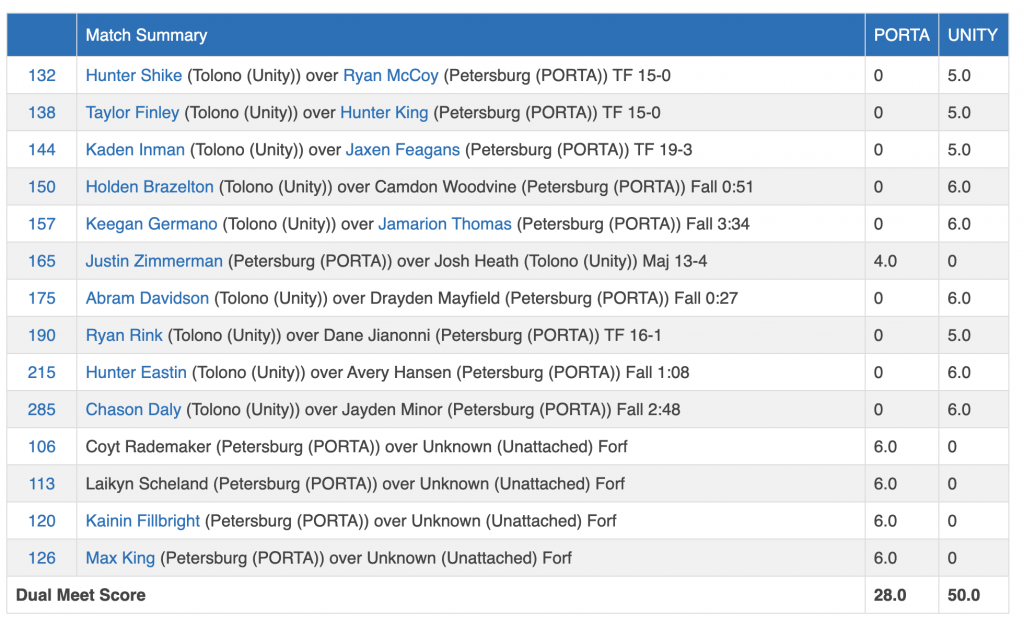This screenshot has height=618, width=1024.
Task: Open Hunter Shike wrestler profile link
Action: (x=134, y=75)
